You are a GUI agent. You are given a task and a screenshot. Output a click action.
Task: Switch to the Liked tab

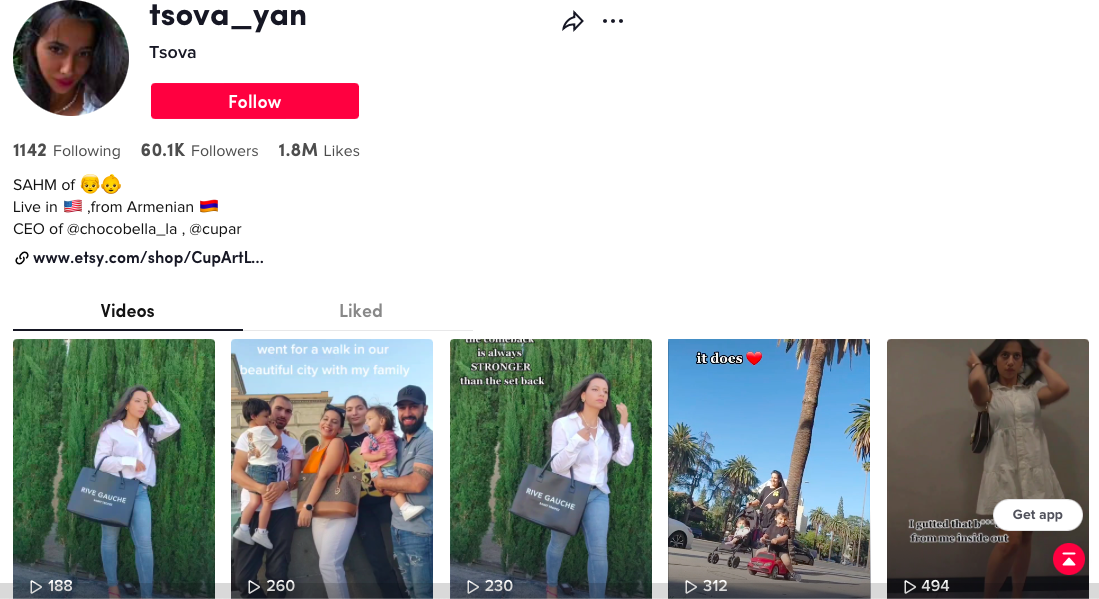(x=360, y=311)
